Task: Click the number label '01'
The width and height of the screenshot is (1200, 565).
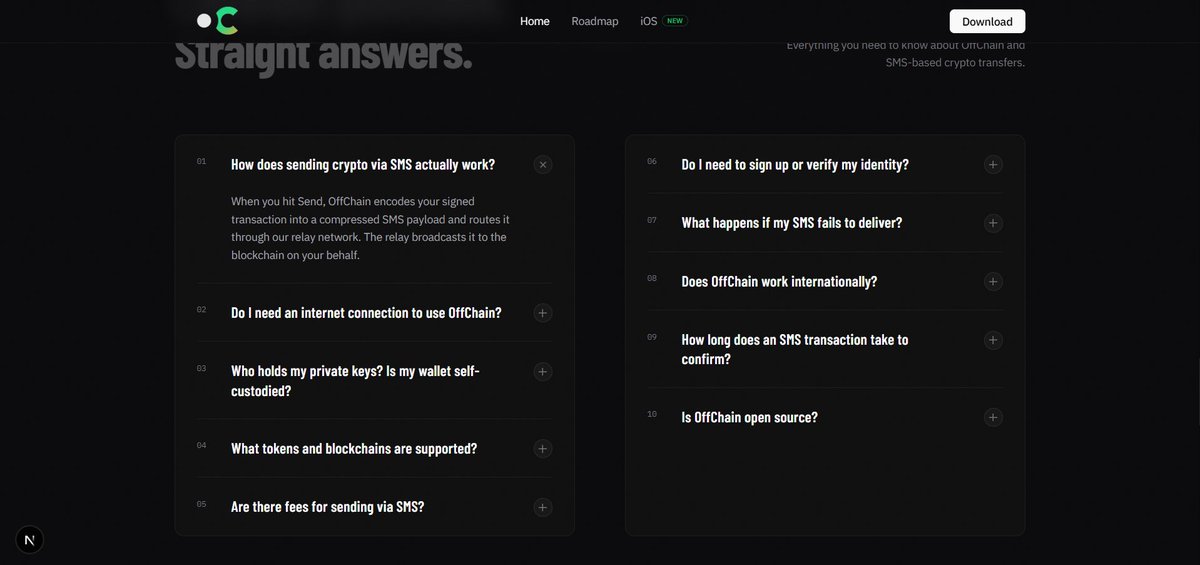Action: click(201, 161)
